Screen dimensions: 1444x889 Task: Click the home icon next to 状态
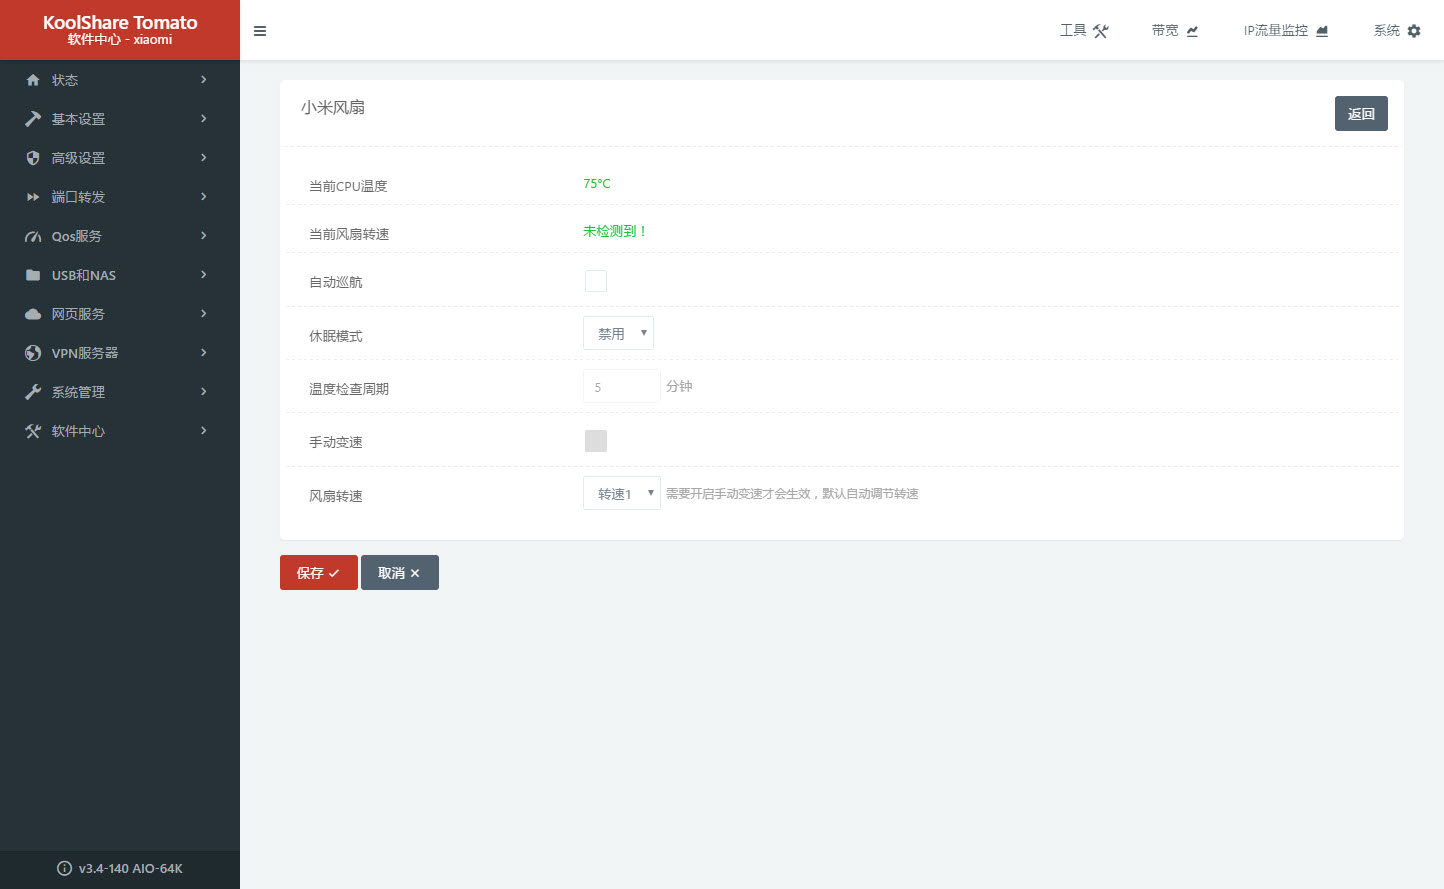coord(33,80)
